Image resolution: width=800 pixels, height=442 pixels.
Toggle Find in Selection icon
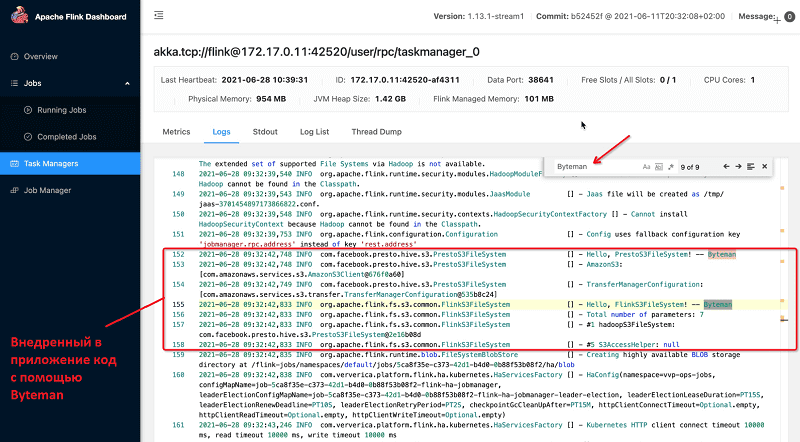click(751, 166)
